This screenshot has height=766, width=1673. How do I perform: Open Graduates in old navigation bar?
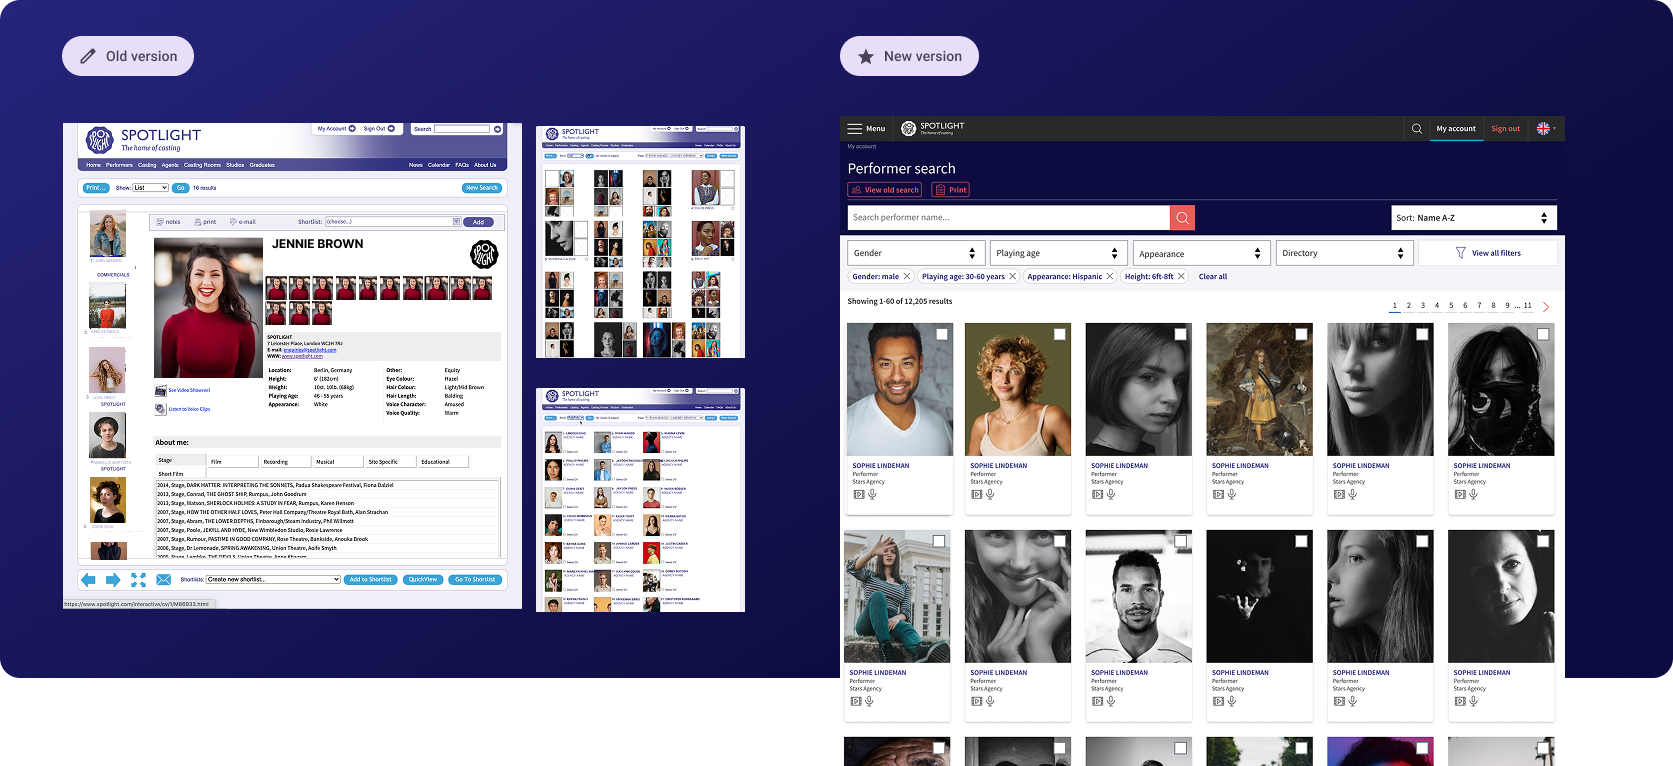262,165
